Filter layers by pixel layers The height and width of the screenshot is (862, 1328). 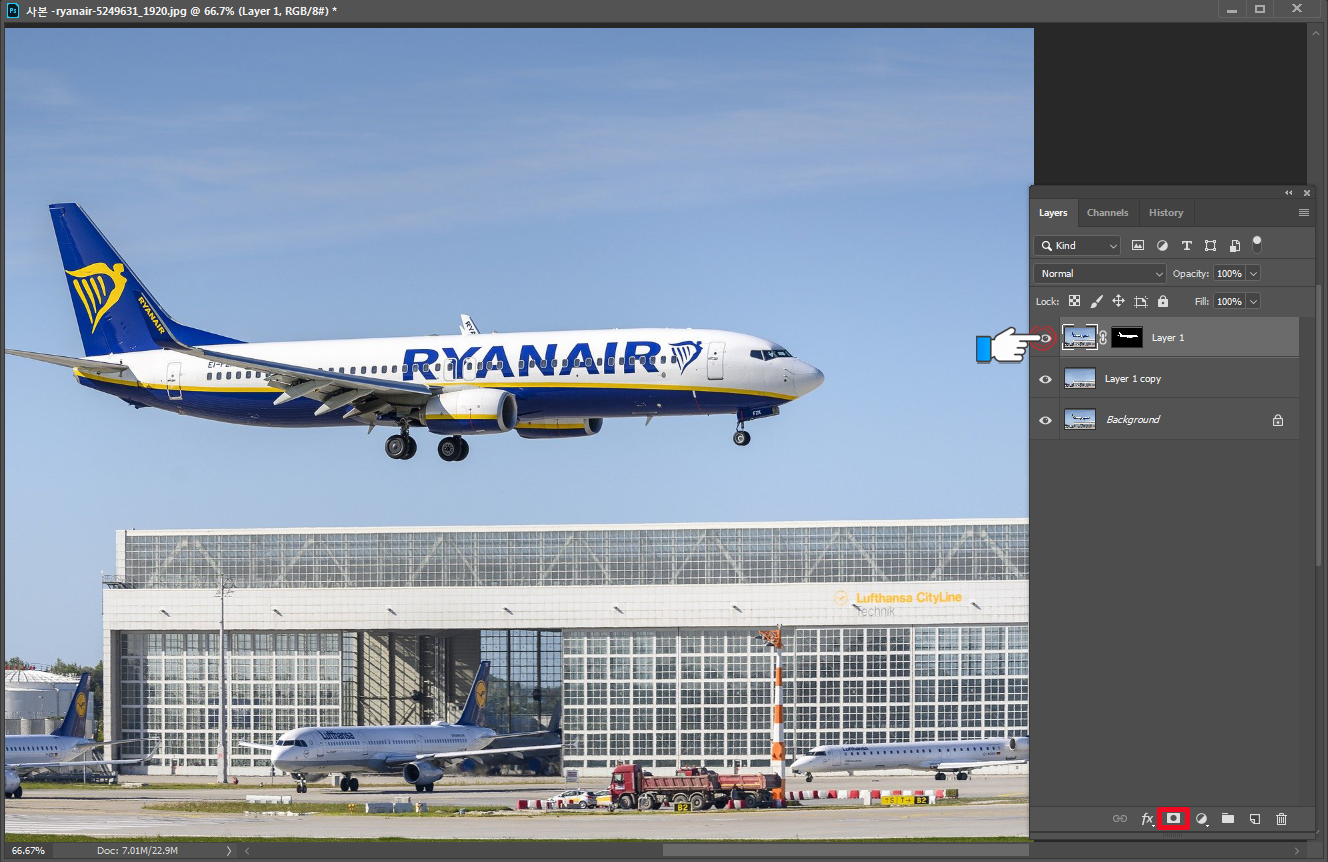click(1138, 245)
